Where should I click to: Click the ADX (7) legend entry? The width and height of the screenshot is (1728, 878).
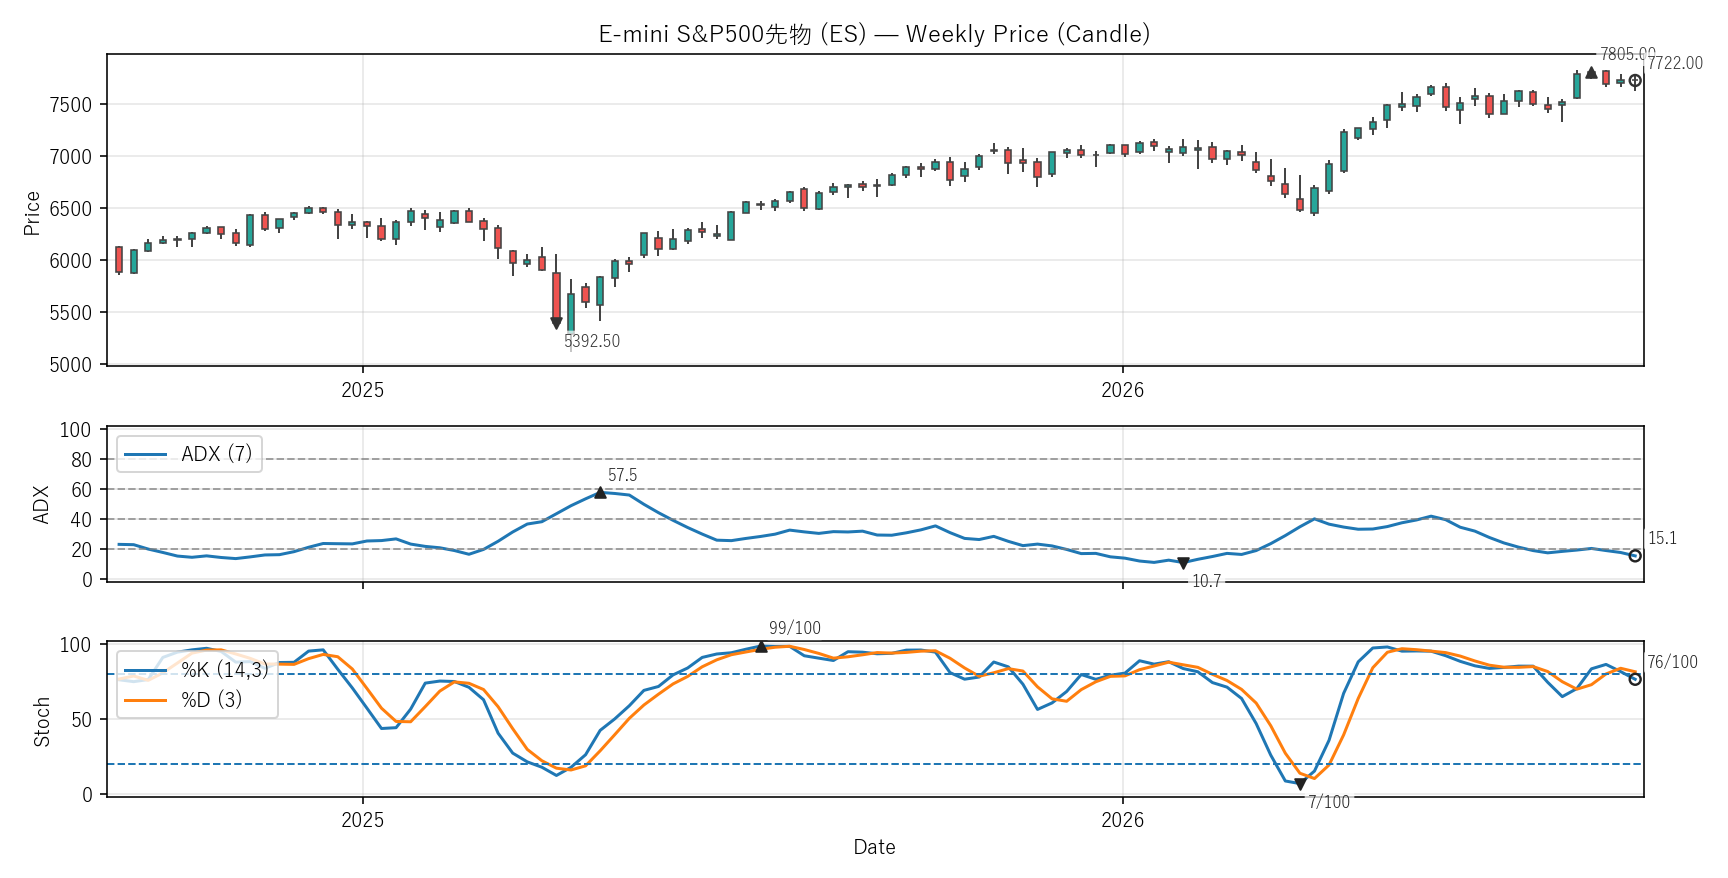[189, 454]
